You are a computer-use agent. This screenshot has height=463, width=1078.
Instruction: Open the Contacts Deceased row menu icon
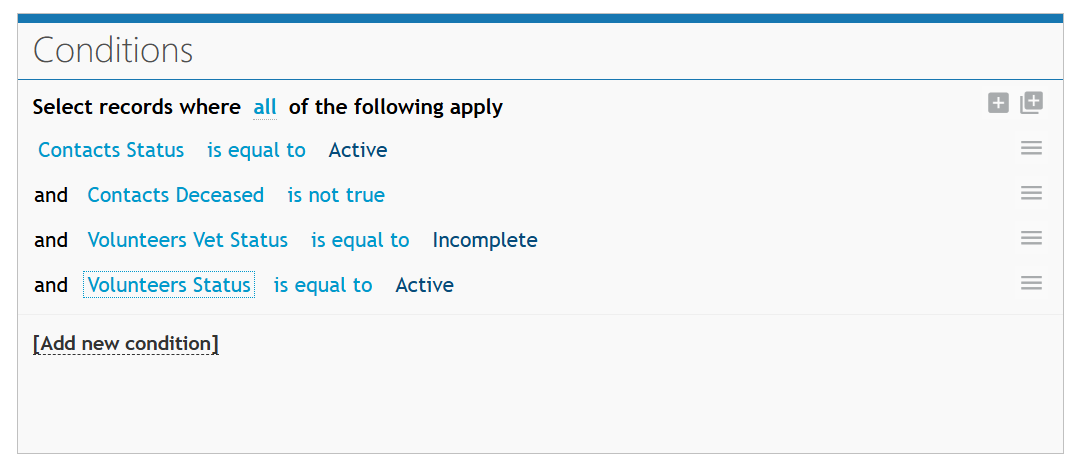pos(1031,193)
